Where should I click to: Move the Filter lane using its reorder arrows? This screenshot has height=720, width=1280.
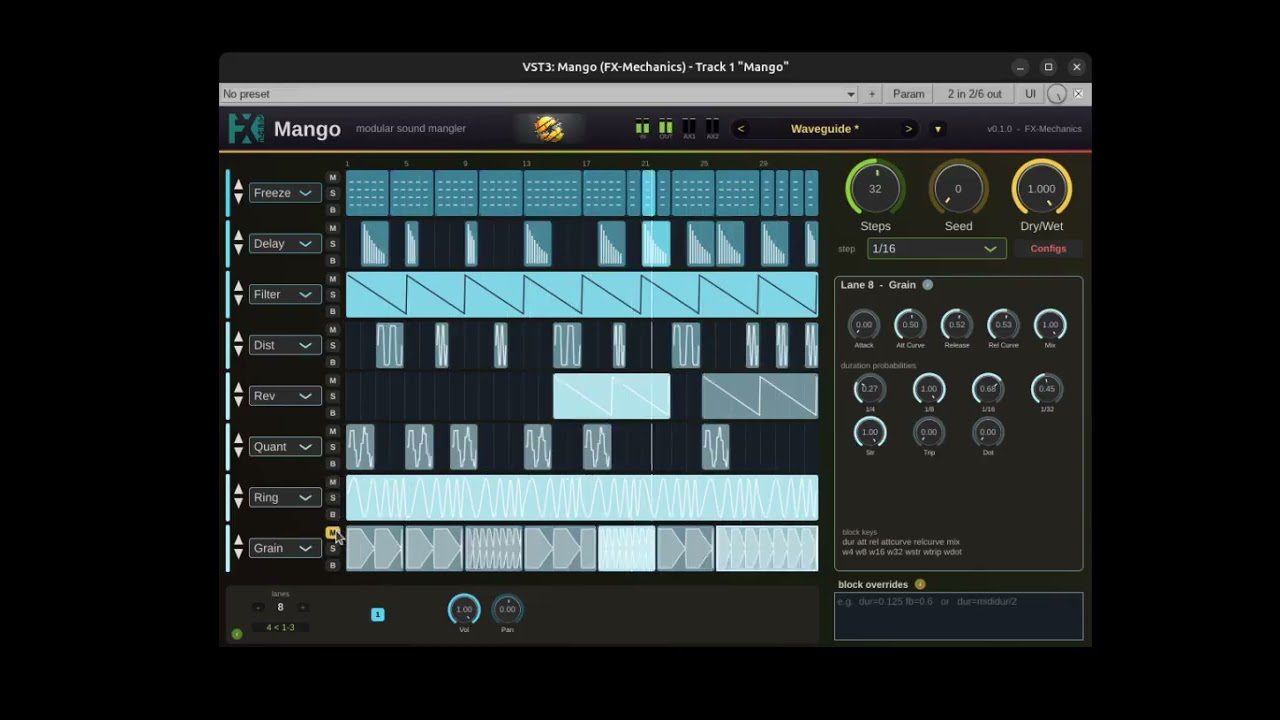[238, 295]
